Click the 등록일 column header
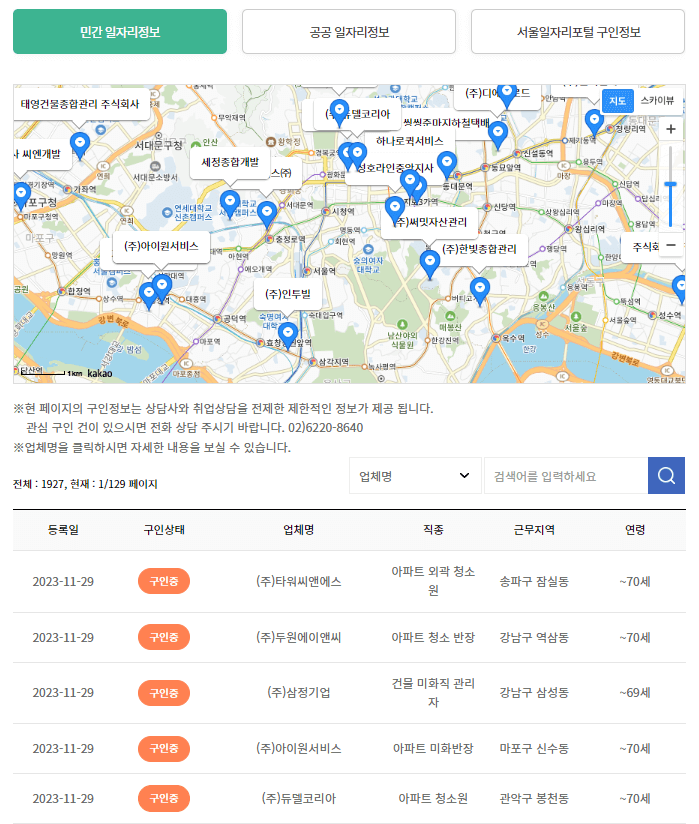The height and width of the screenshot is (824, 699). point(63,530)
